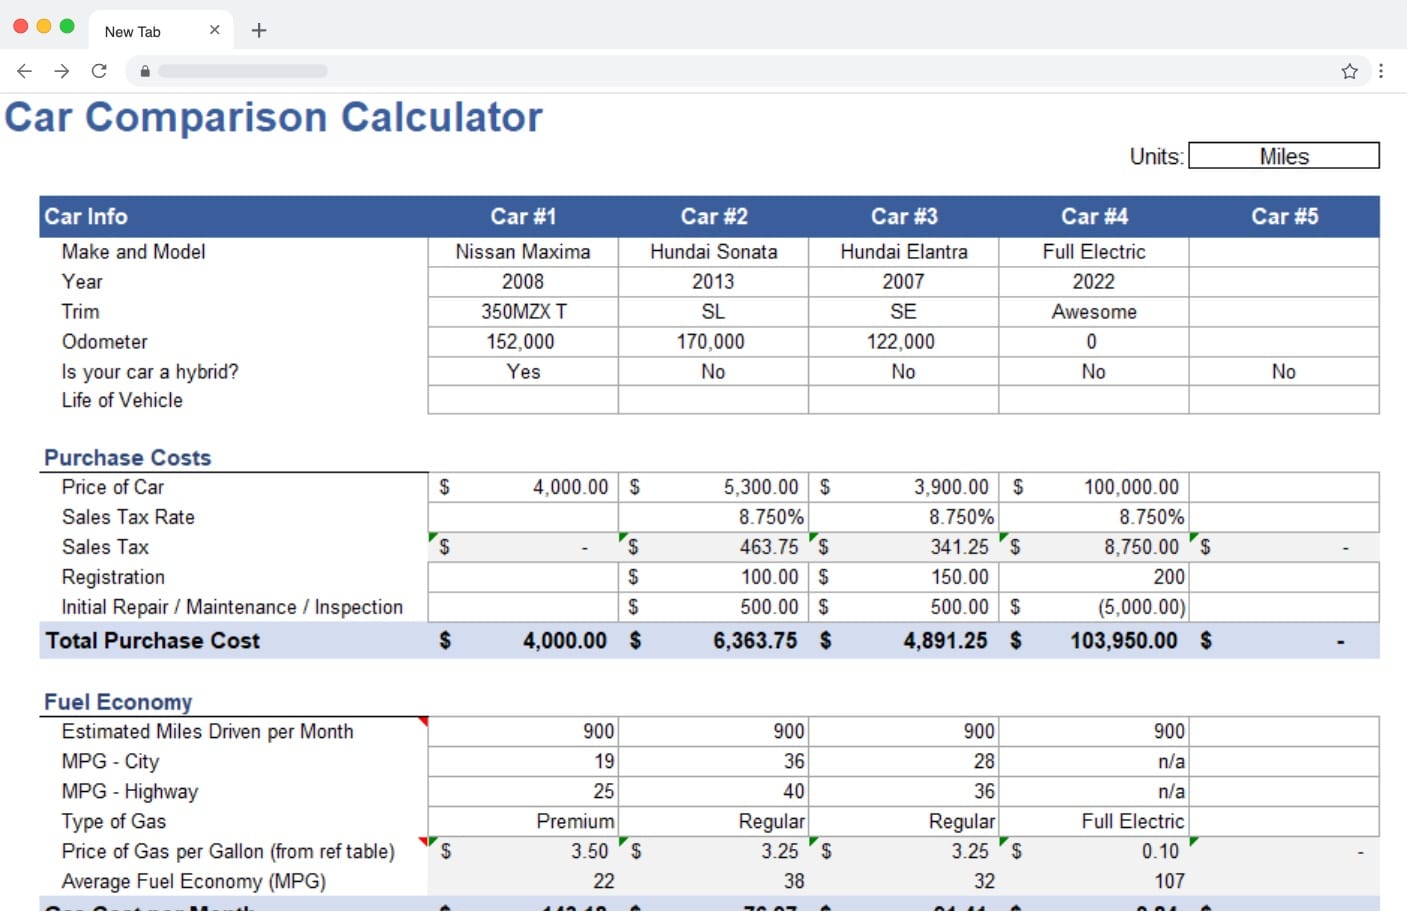The width and height of the screenshot is (1409, 914).
Task: Select the Car #5 Make and Model cell
Action: (1284, 252)
